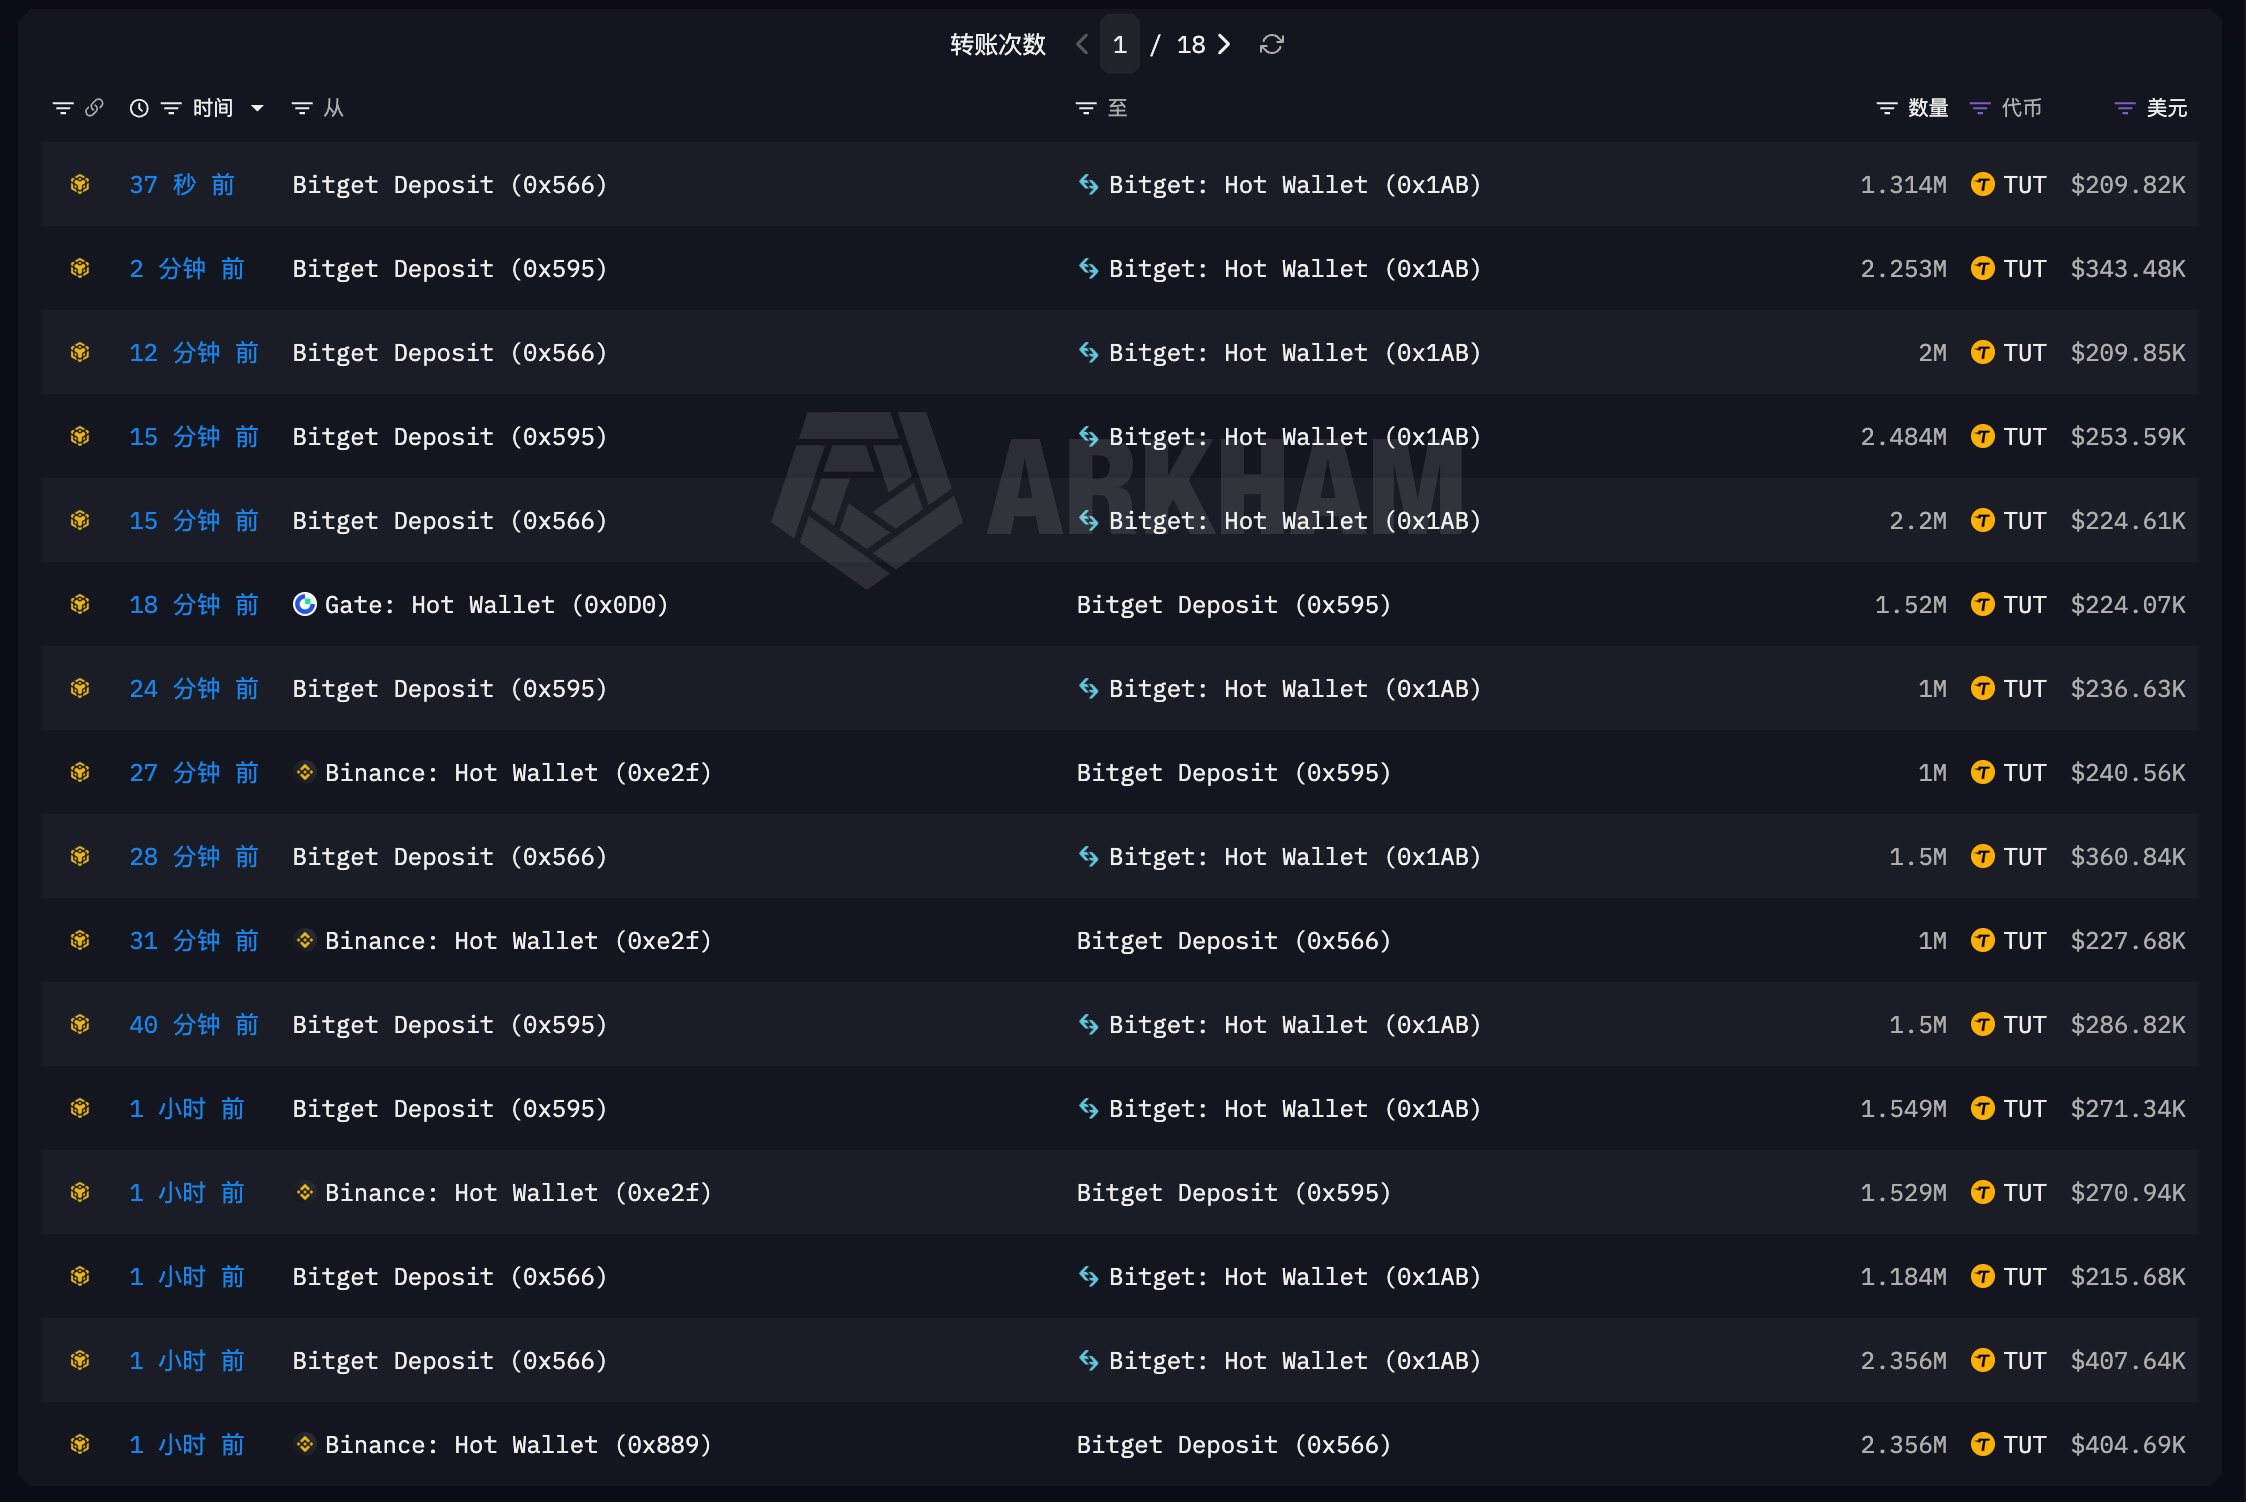
Task: Click TUT token icon in first row
Action: (x=1982, y=185)
